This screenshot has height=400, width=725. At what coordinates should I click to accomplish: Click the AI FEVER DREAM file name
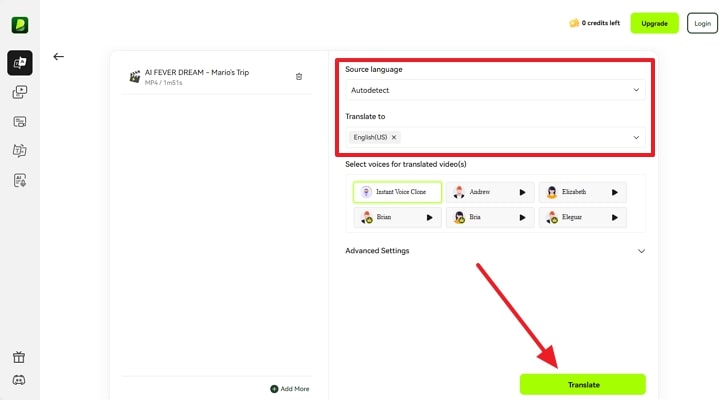click(197, 72)
